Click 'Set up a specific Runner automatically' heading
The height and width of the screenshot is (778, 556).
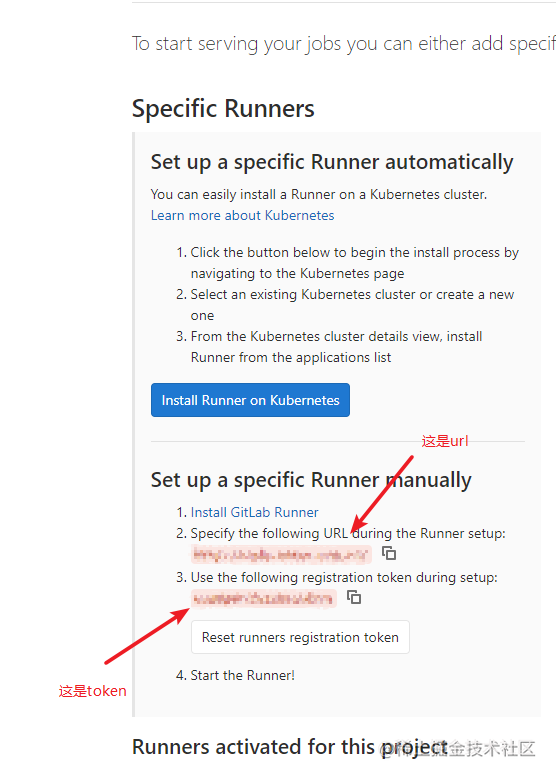click(x=332, y=162)
